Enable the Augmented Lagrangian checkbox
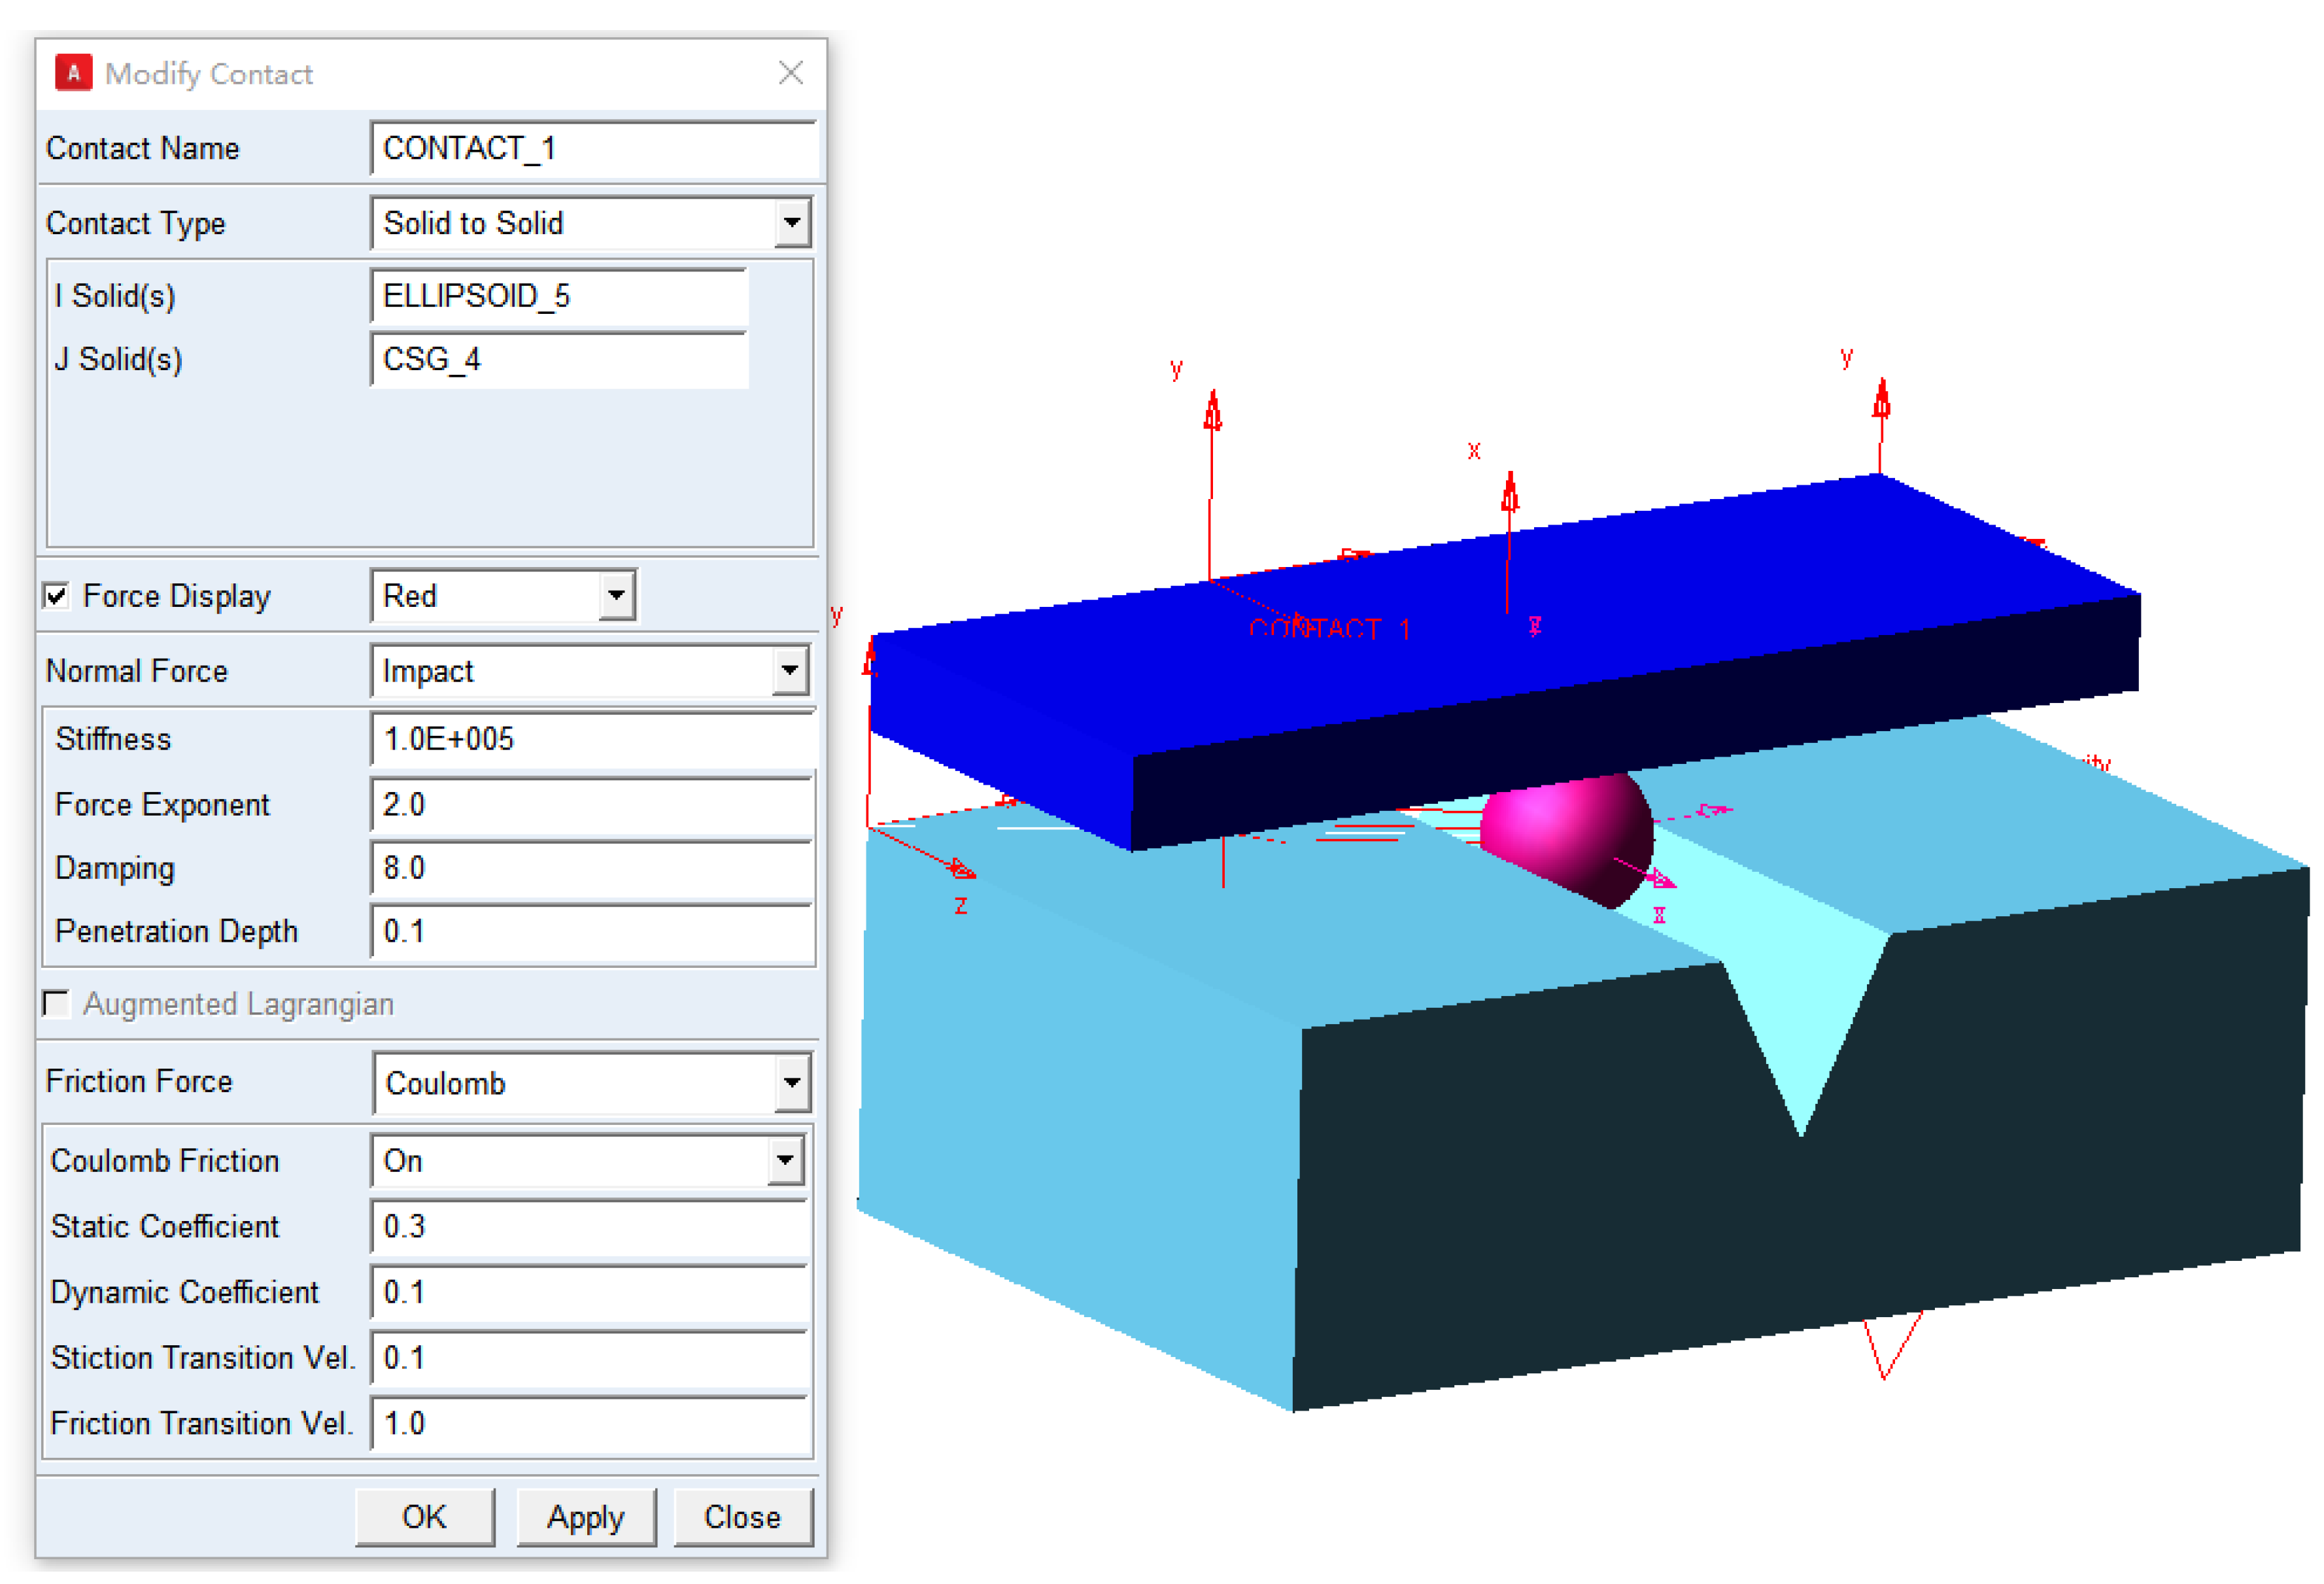The height and width of the screenshot is (1584, 2324). tap(57, 1003)
